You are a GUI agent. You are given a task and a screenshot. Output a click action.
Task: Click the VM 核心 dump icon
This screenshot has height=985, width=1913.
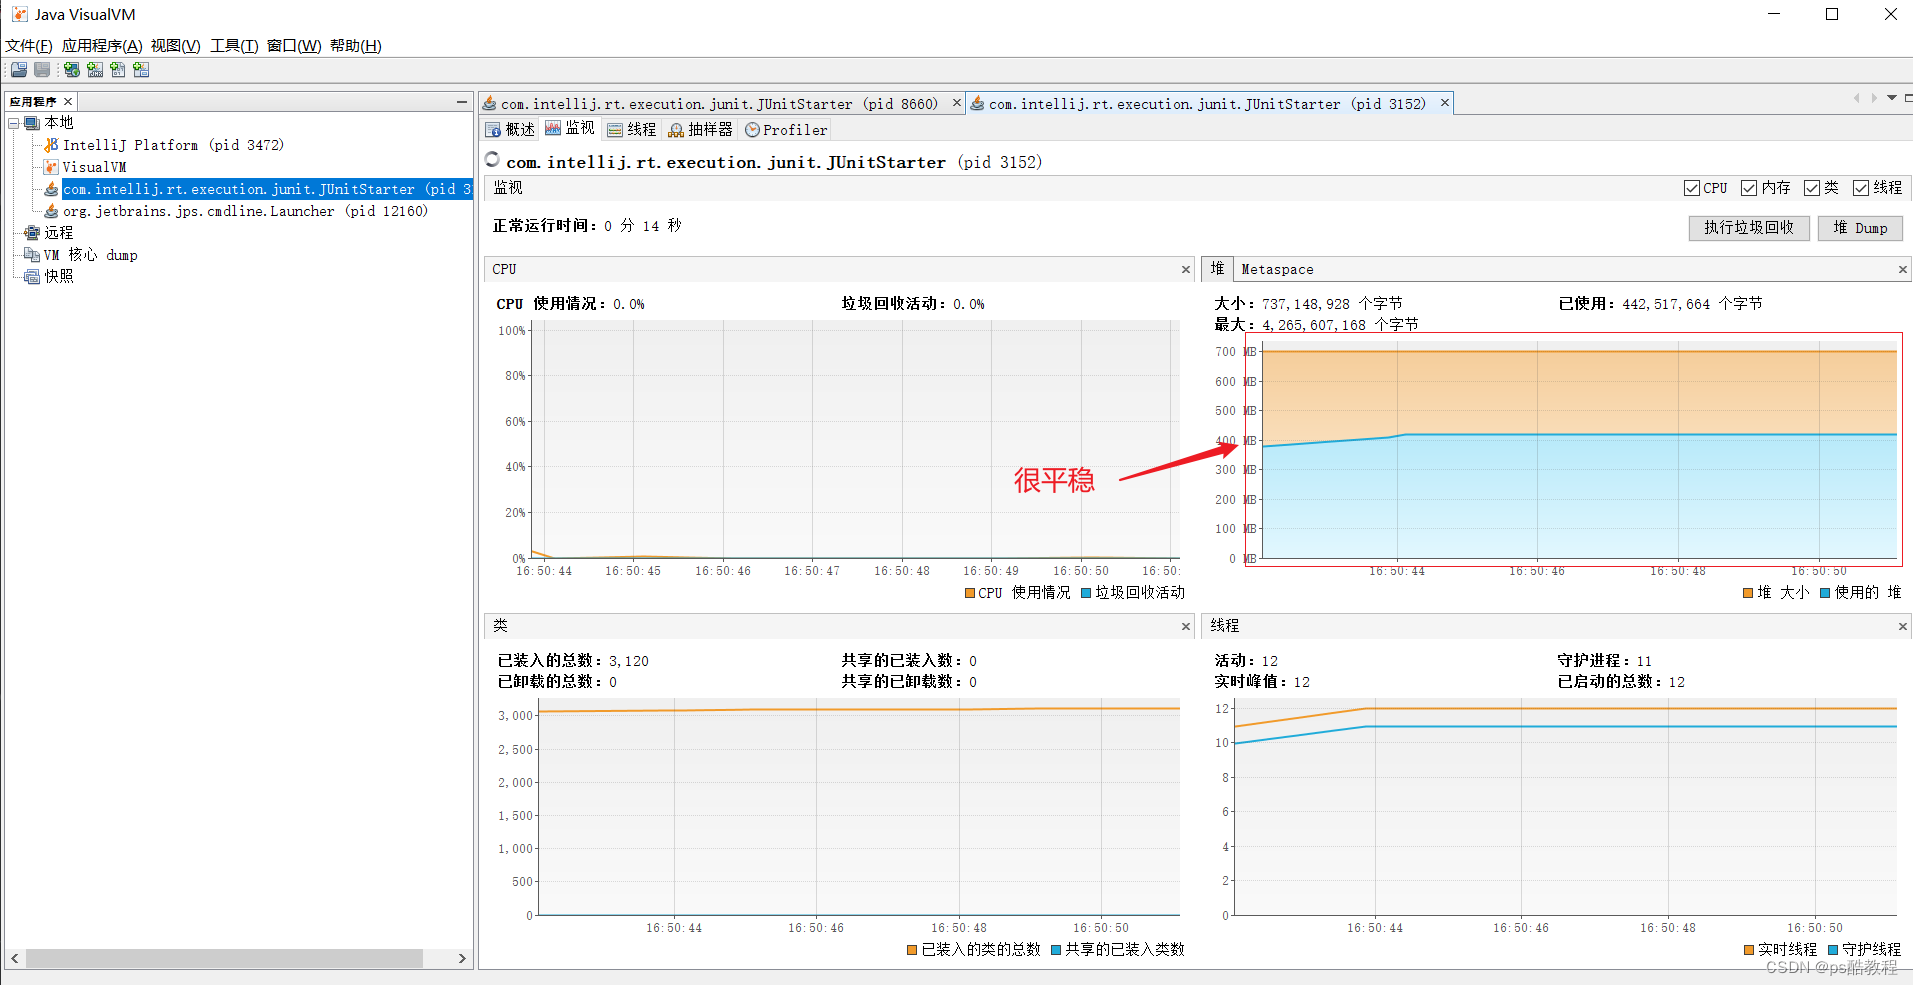(x=32, y=255)
